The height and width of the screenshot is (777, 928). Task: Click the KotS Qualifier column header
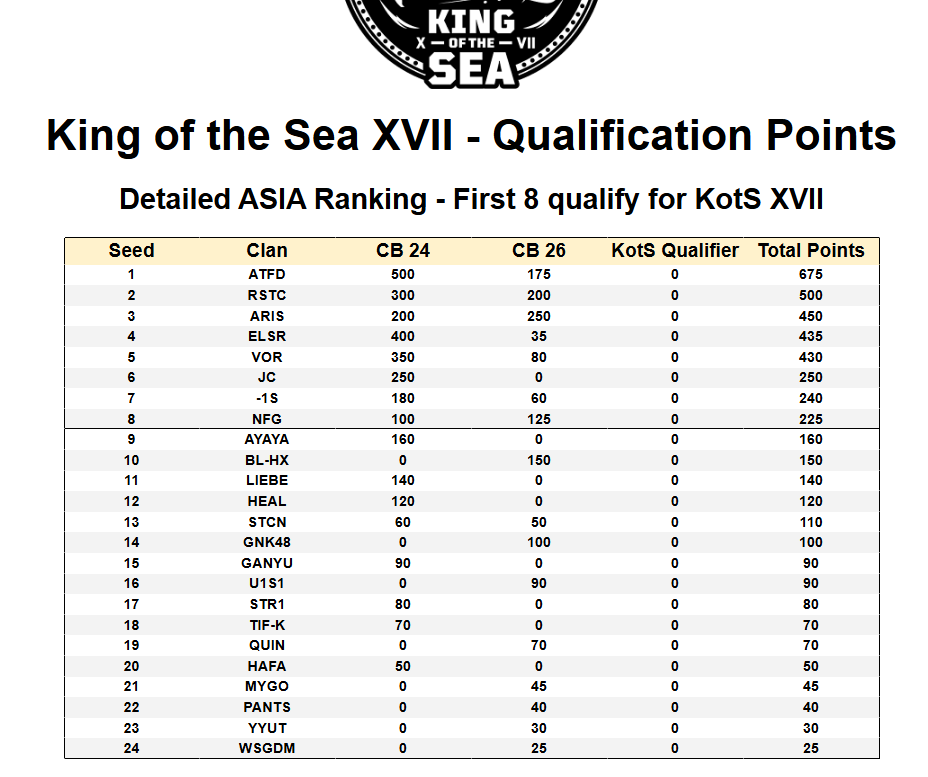tap(675, 250)
